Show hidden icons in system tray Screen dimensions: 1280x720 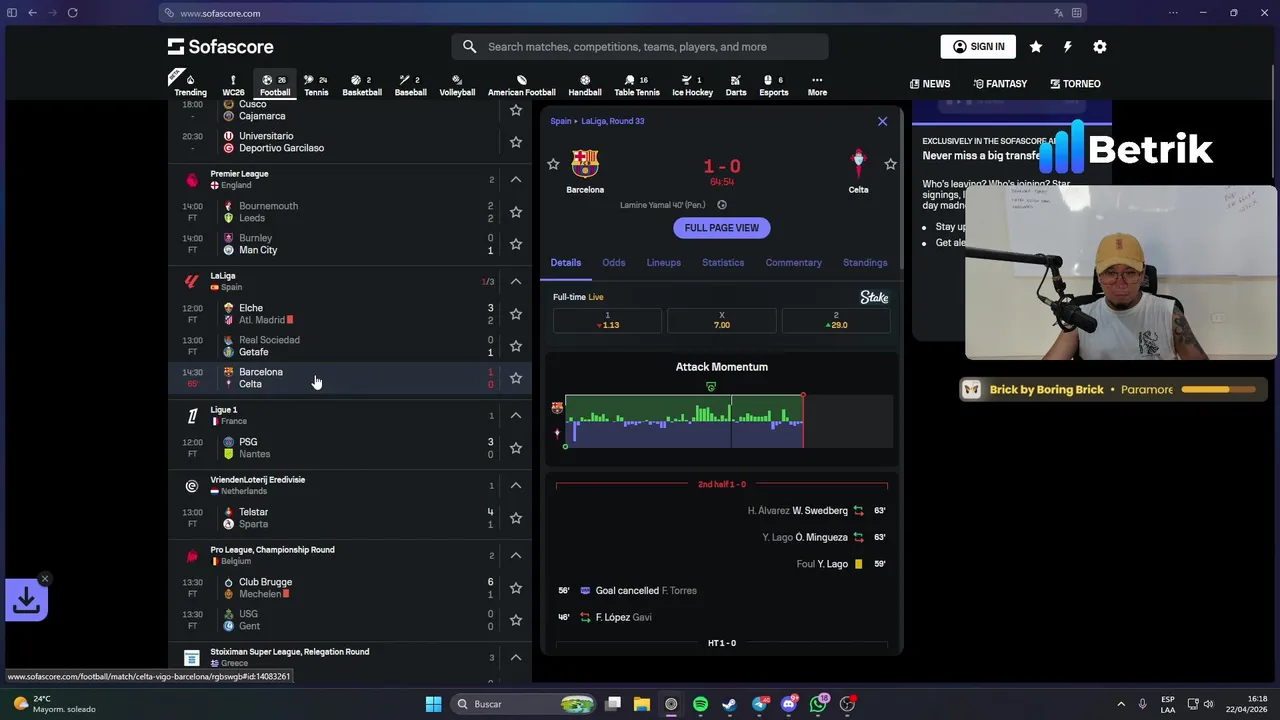point(1121,704)
